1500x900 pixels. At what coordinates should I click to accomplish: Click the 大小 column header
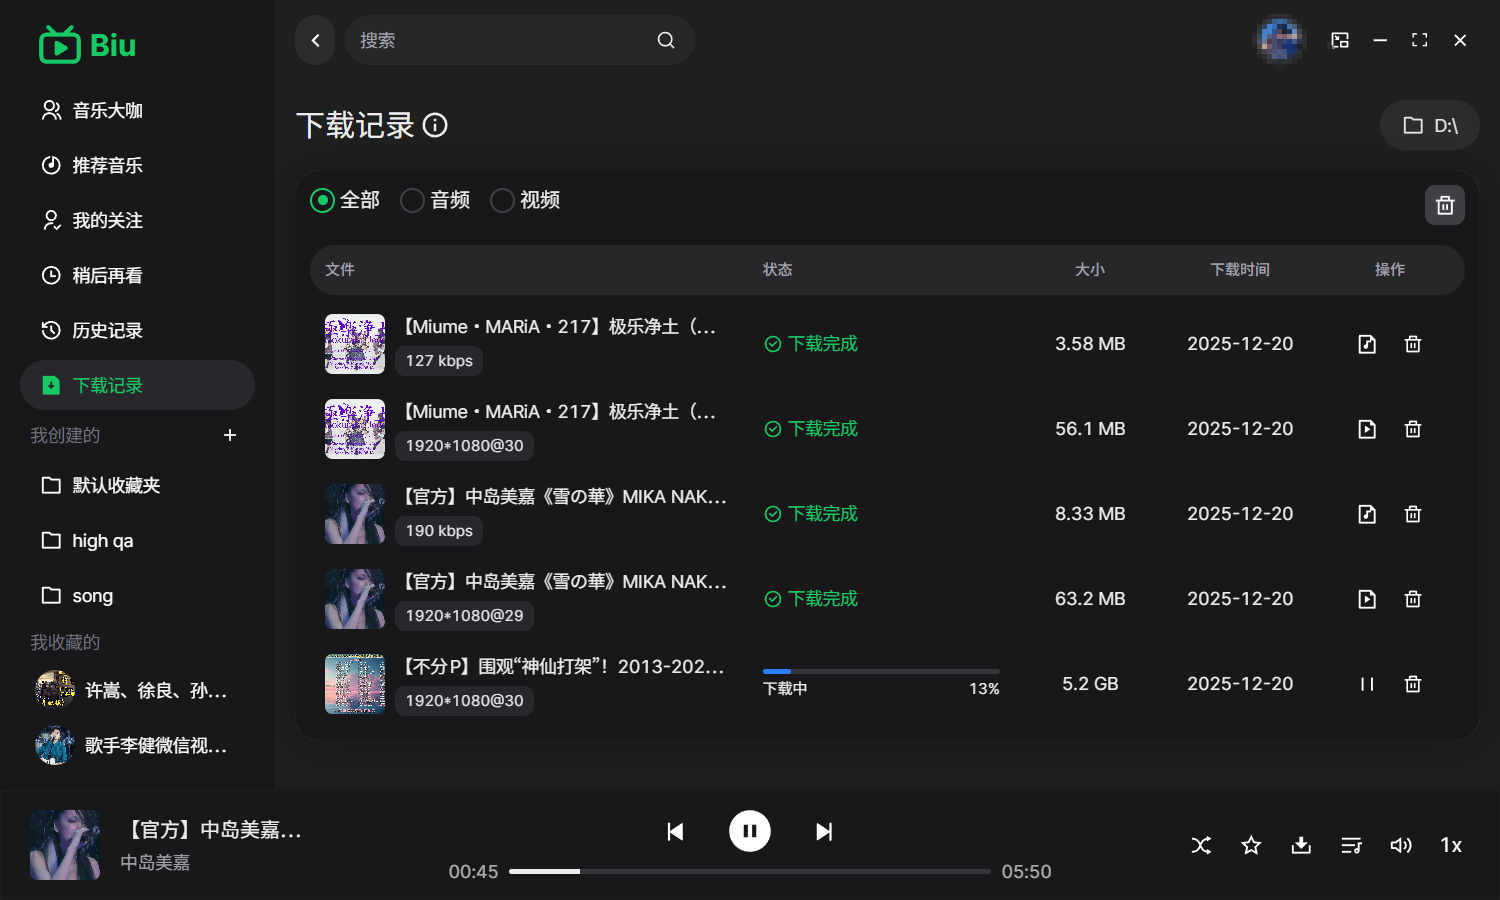1090,270
